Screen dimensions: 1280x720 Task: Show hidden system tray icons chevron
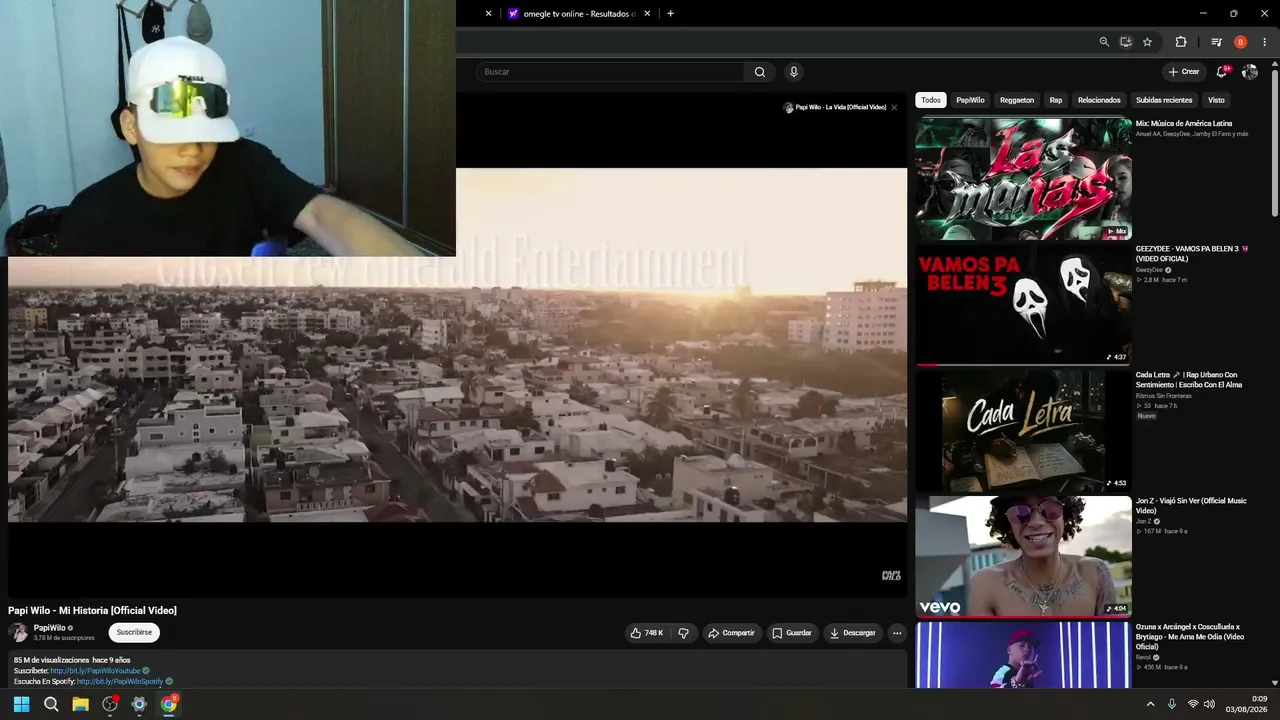click(1150, 704)
